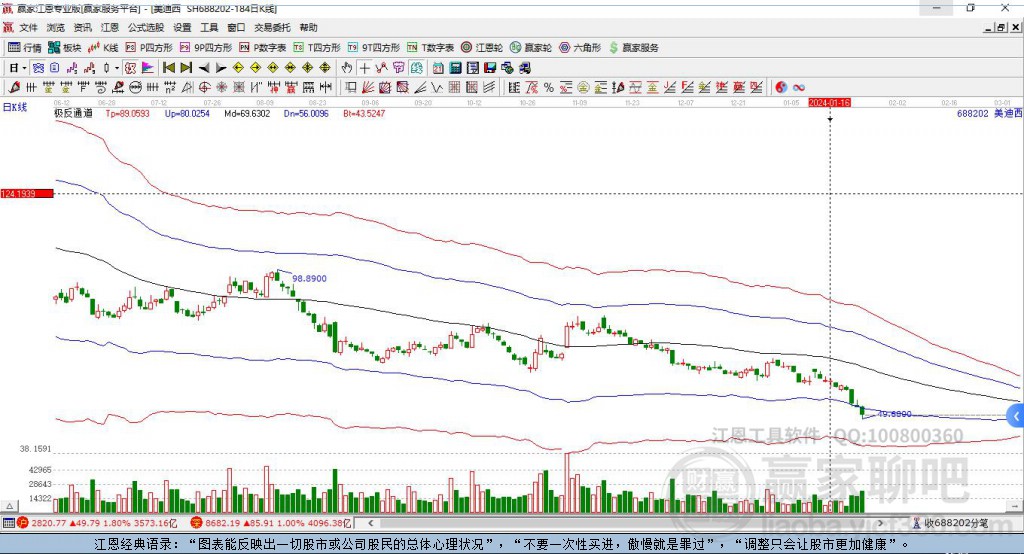
Task: Open the 资讯 menu
Action: coord(82,27)
